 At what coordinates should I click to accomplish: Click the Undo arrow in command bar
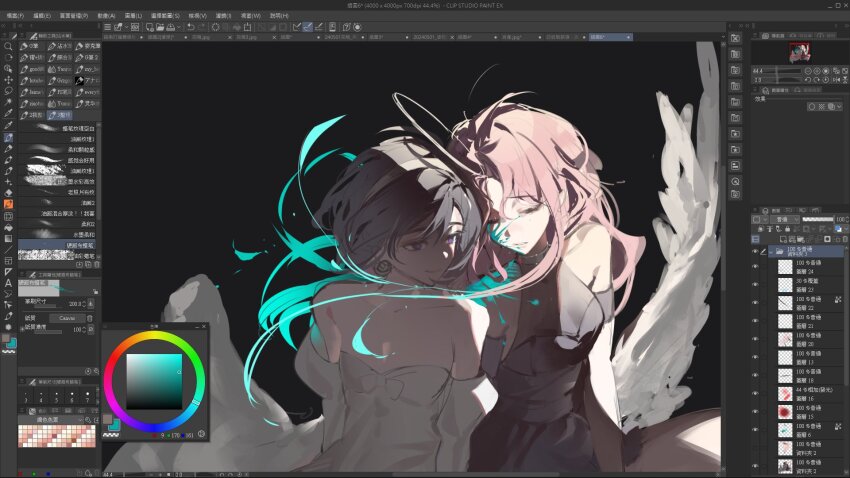190,27
